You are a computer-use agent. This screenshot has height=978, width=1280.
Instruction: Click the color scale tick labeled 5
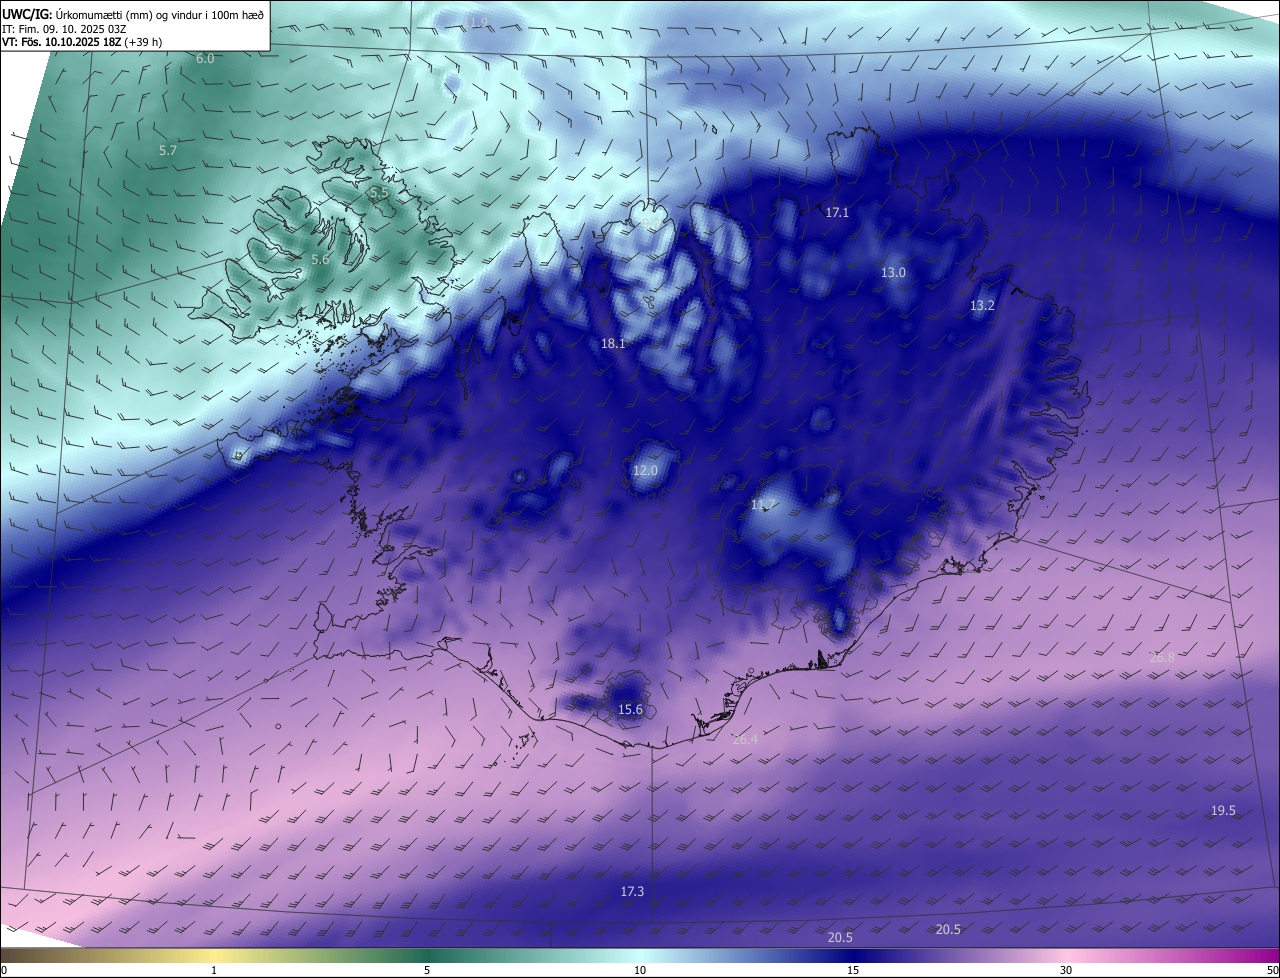(x=427, y=970)
